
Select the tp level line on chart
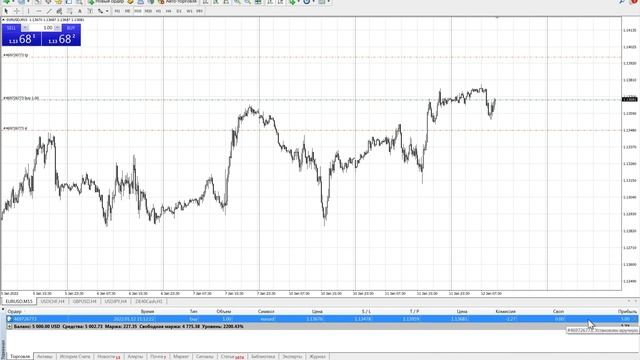312,56
